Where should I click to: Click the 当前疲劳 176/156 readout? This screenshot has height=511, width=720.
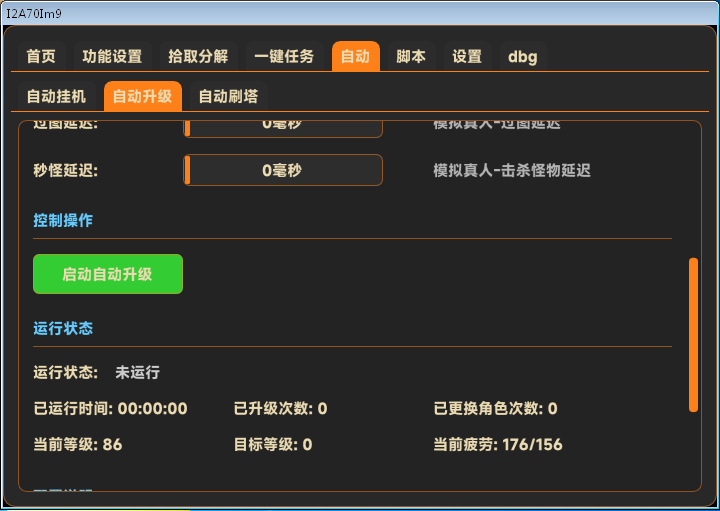tap(497, 445)
